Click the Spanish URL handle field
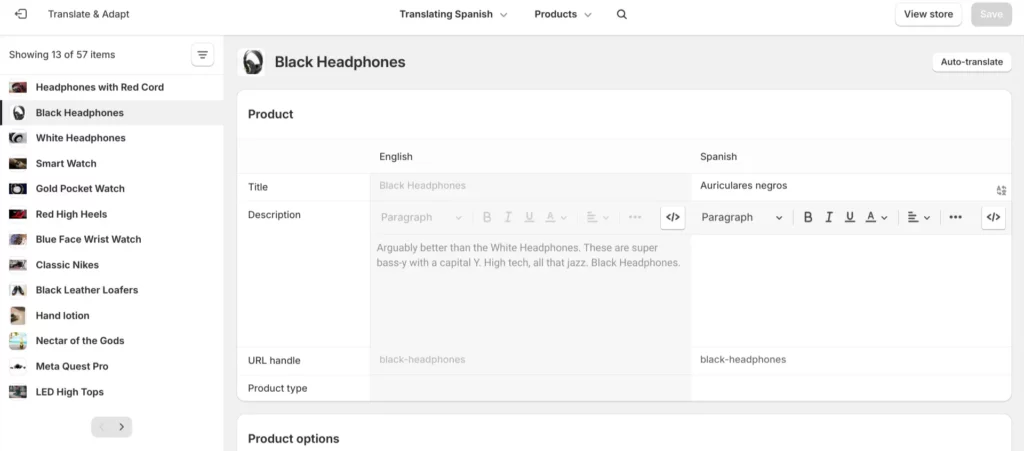The height and width of the screenshot is (451, 1024). click(851, 360)
